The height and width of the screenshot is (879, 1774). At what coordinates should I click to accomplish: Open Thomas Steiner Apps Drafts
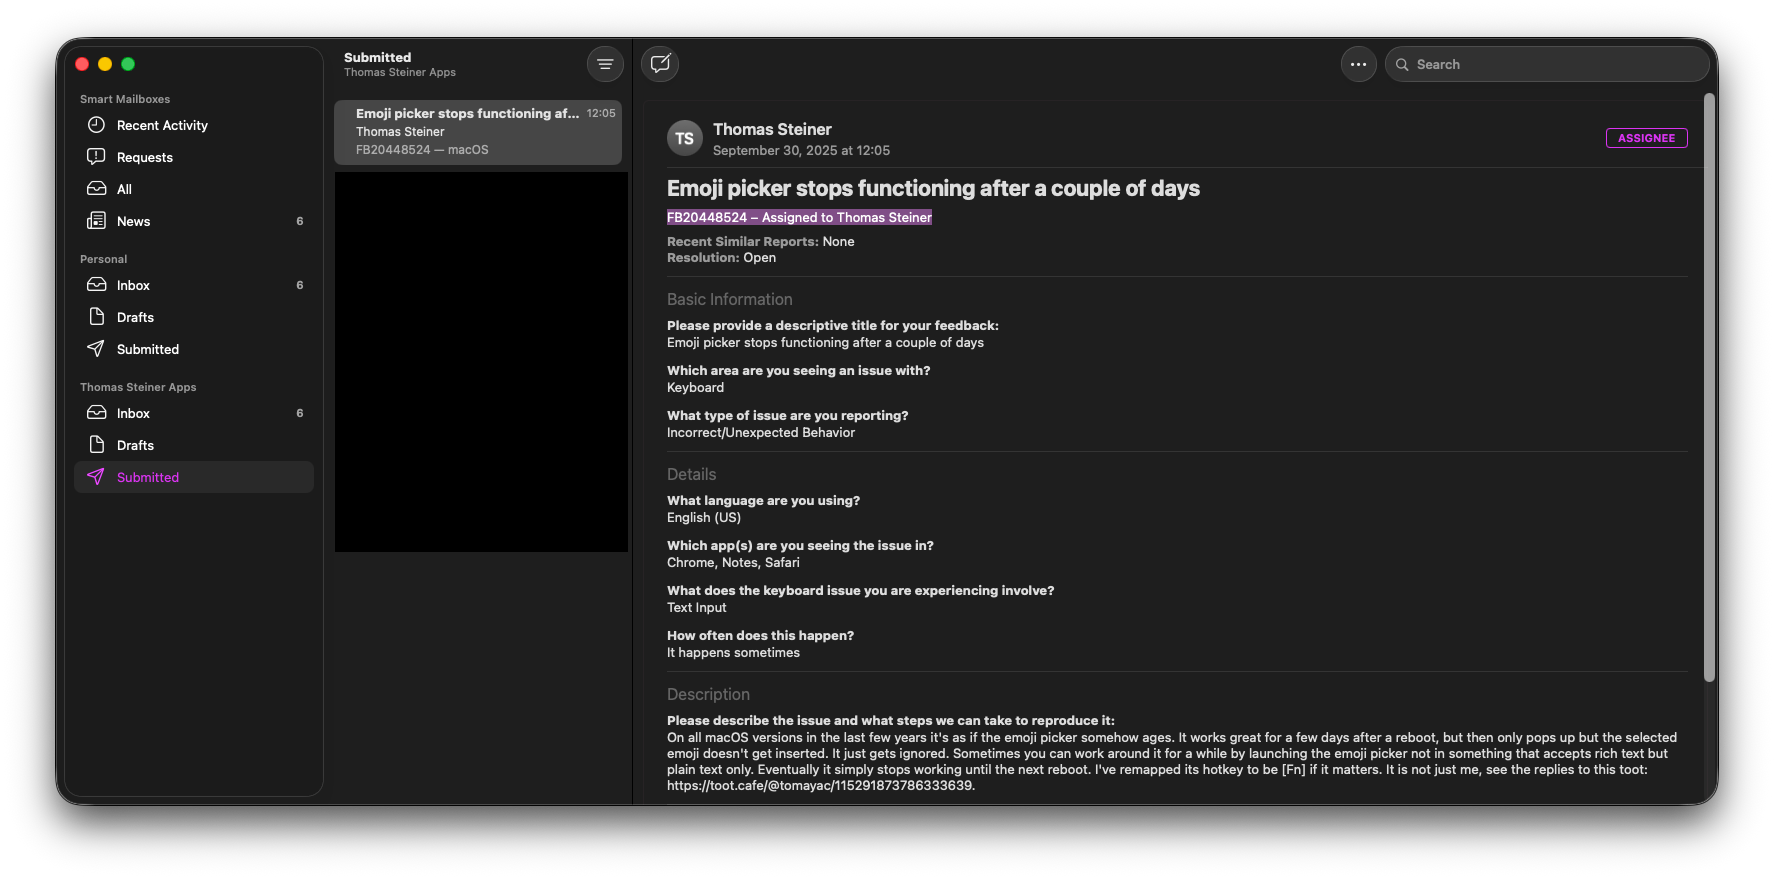tap(135, 445)
